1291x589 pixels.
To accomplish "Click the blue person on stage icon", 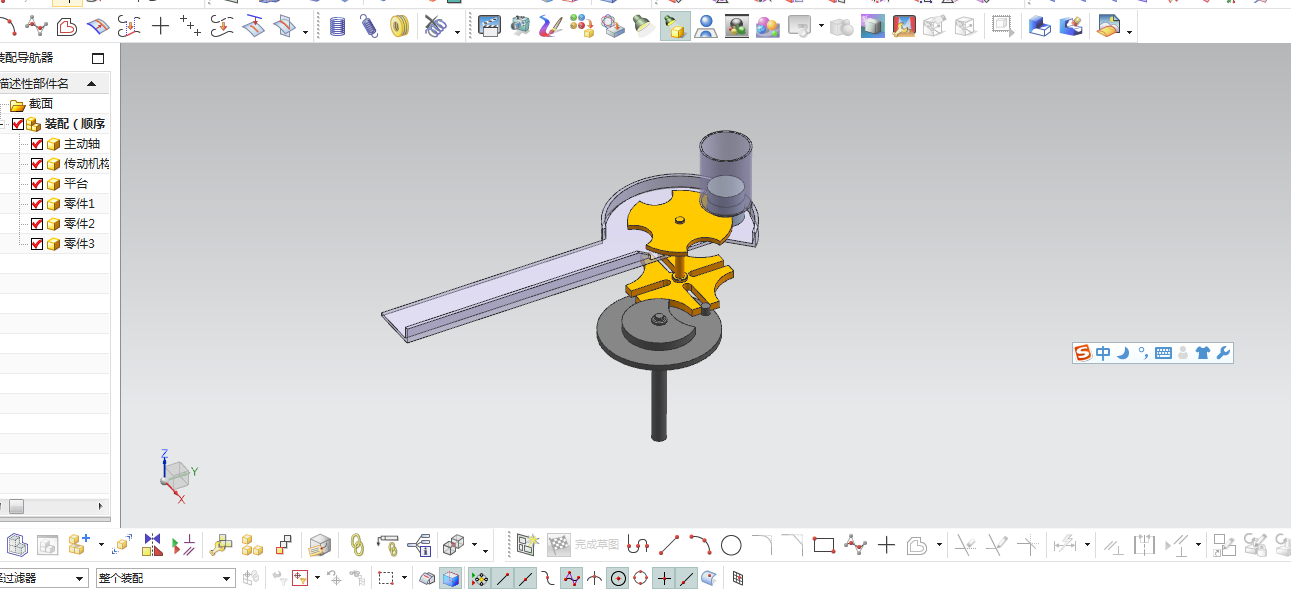I will pos(706,27).
